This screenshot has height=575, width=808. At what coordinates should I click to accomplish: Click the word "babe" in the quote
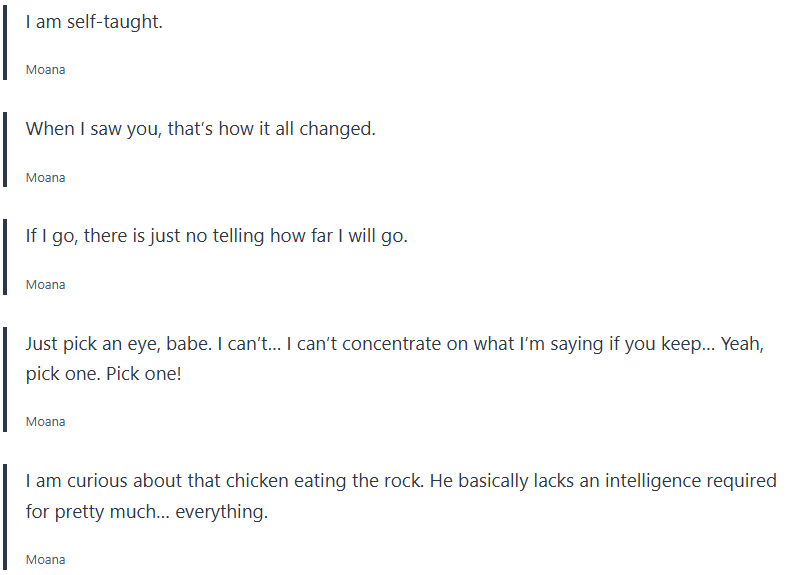[x=183, y=344]
